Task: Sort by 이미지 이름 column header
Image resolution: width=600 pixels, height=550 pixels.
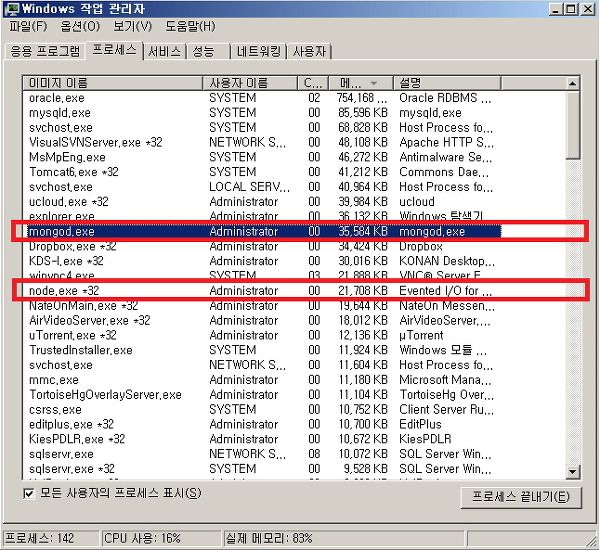Action: click(112, 83)
